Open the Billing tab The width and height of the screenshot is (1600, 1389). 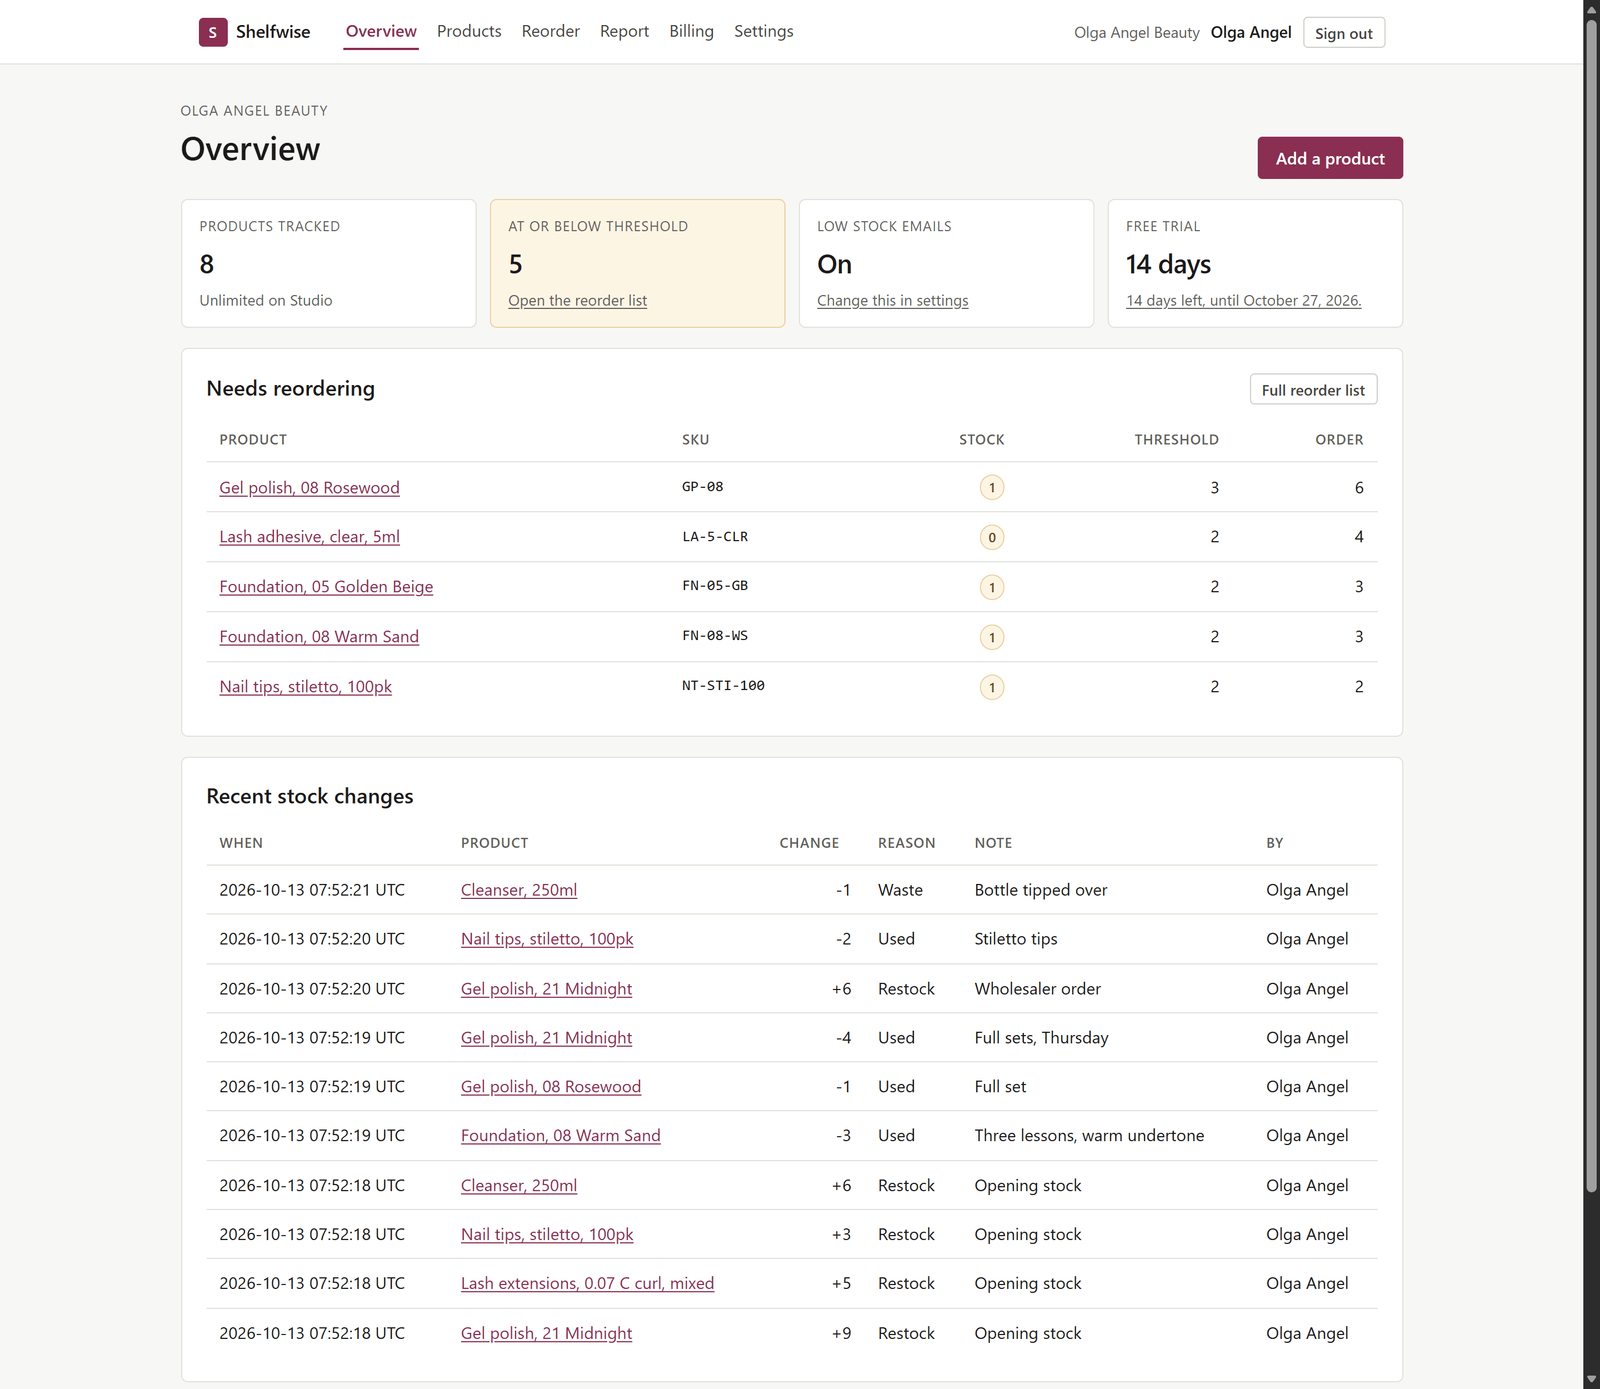coord(692,31)
